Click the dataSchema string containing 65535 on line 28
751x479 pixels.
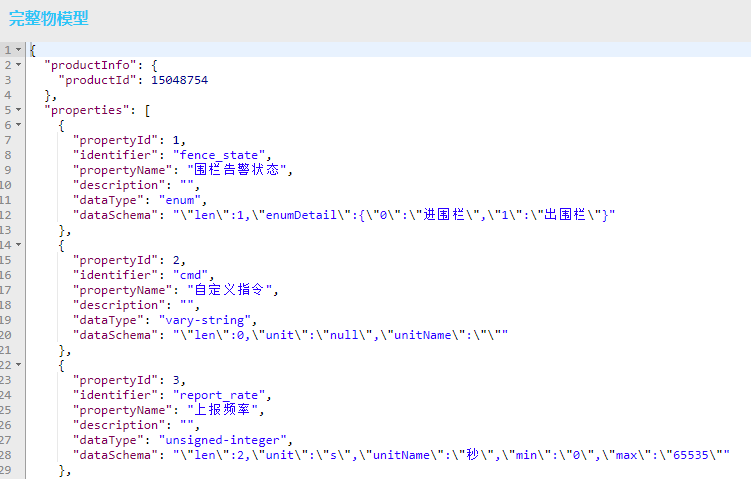[451, 455]
